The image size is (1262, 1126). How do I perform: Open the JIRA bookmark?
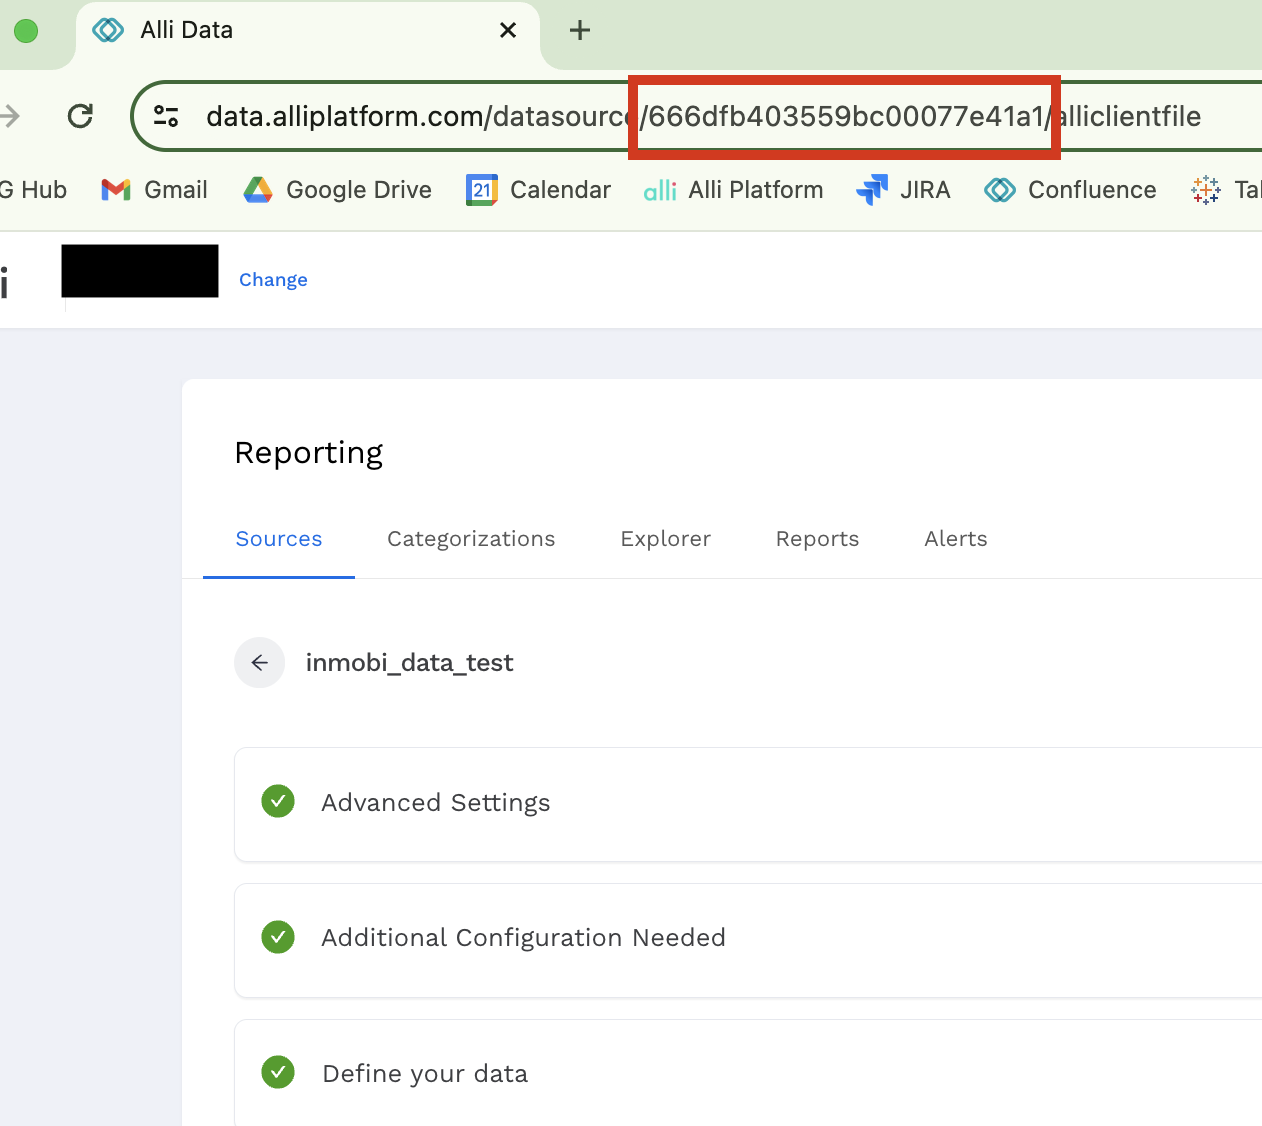(903, 190)
